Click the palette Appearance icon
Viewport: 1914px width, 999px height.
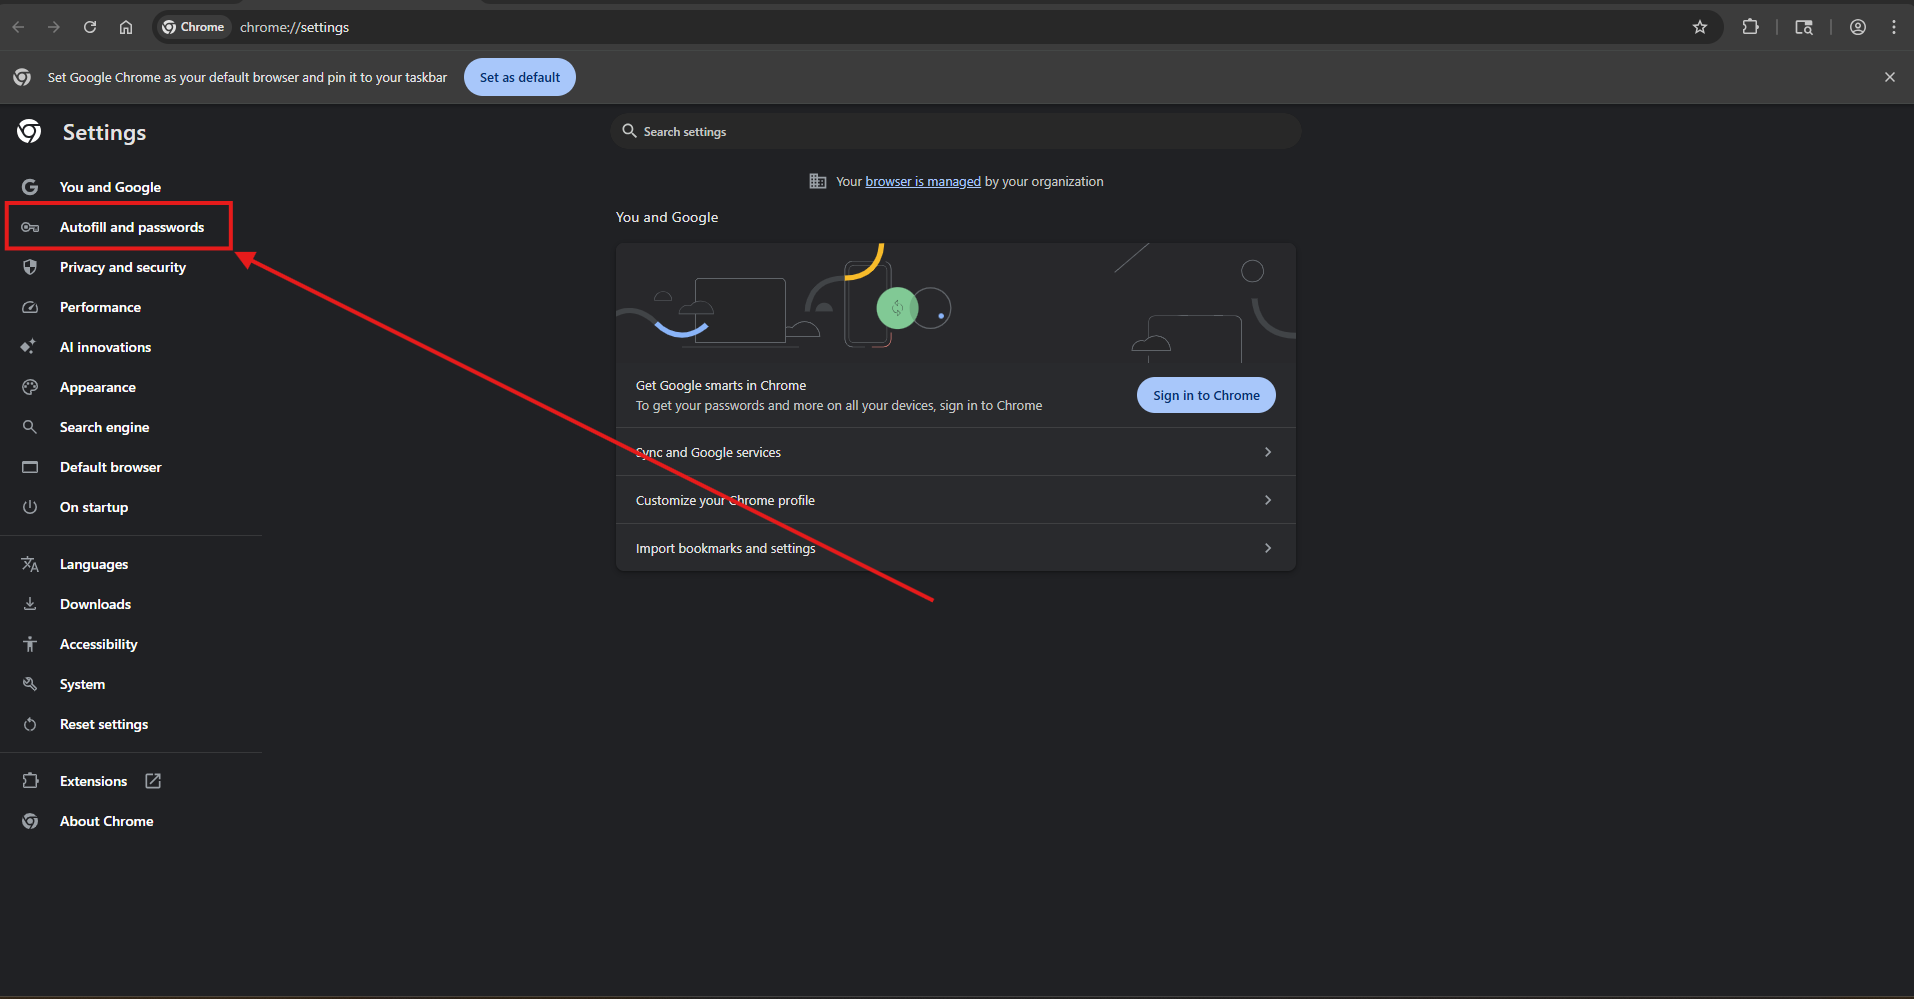click(30, 387)
